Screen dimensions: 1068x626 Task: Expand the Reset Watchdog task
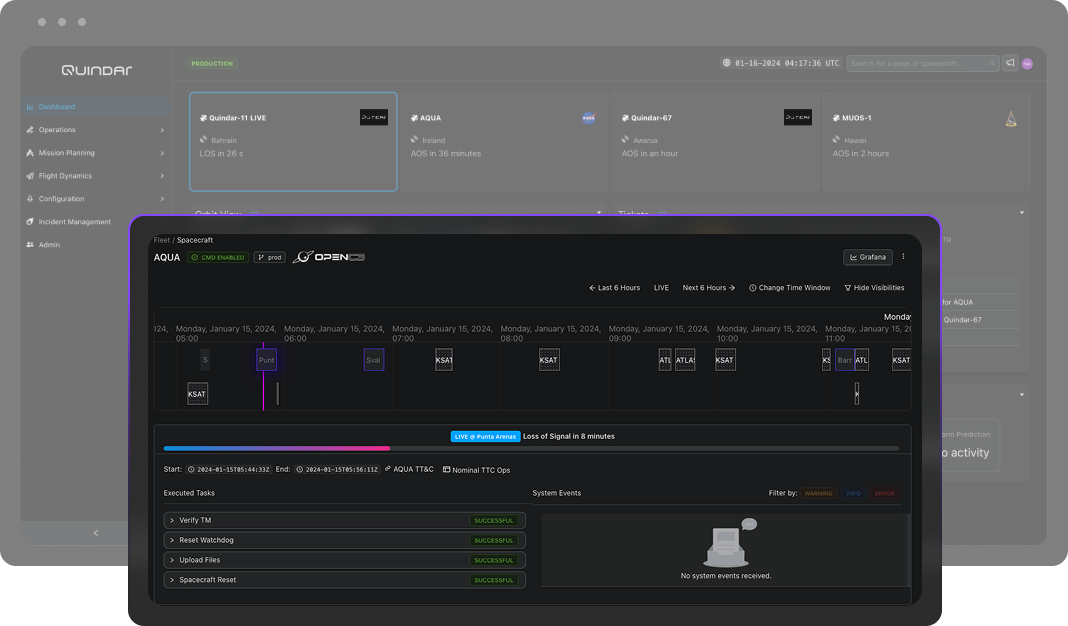(x=344, y=540)
